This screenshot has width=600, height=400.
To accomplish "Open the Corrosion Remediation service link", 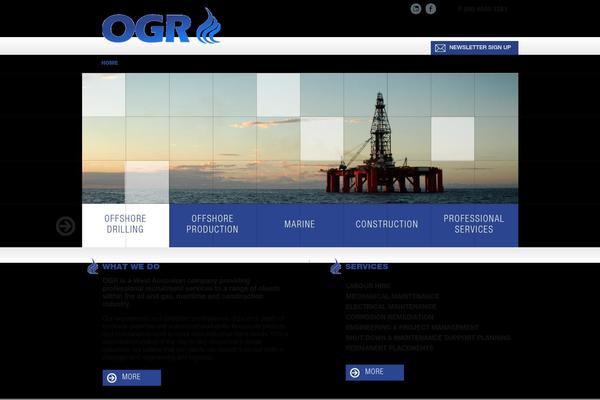I will [x=390, y=317].
